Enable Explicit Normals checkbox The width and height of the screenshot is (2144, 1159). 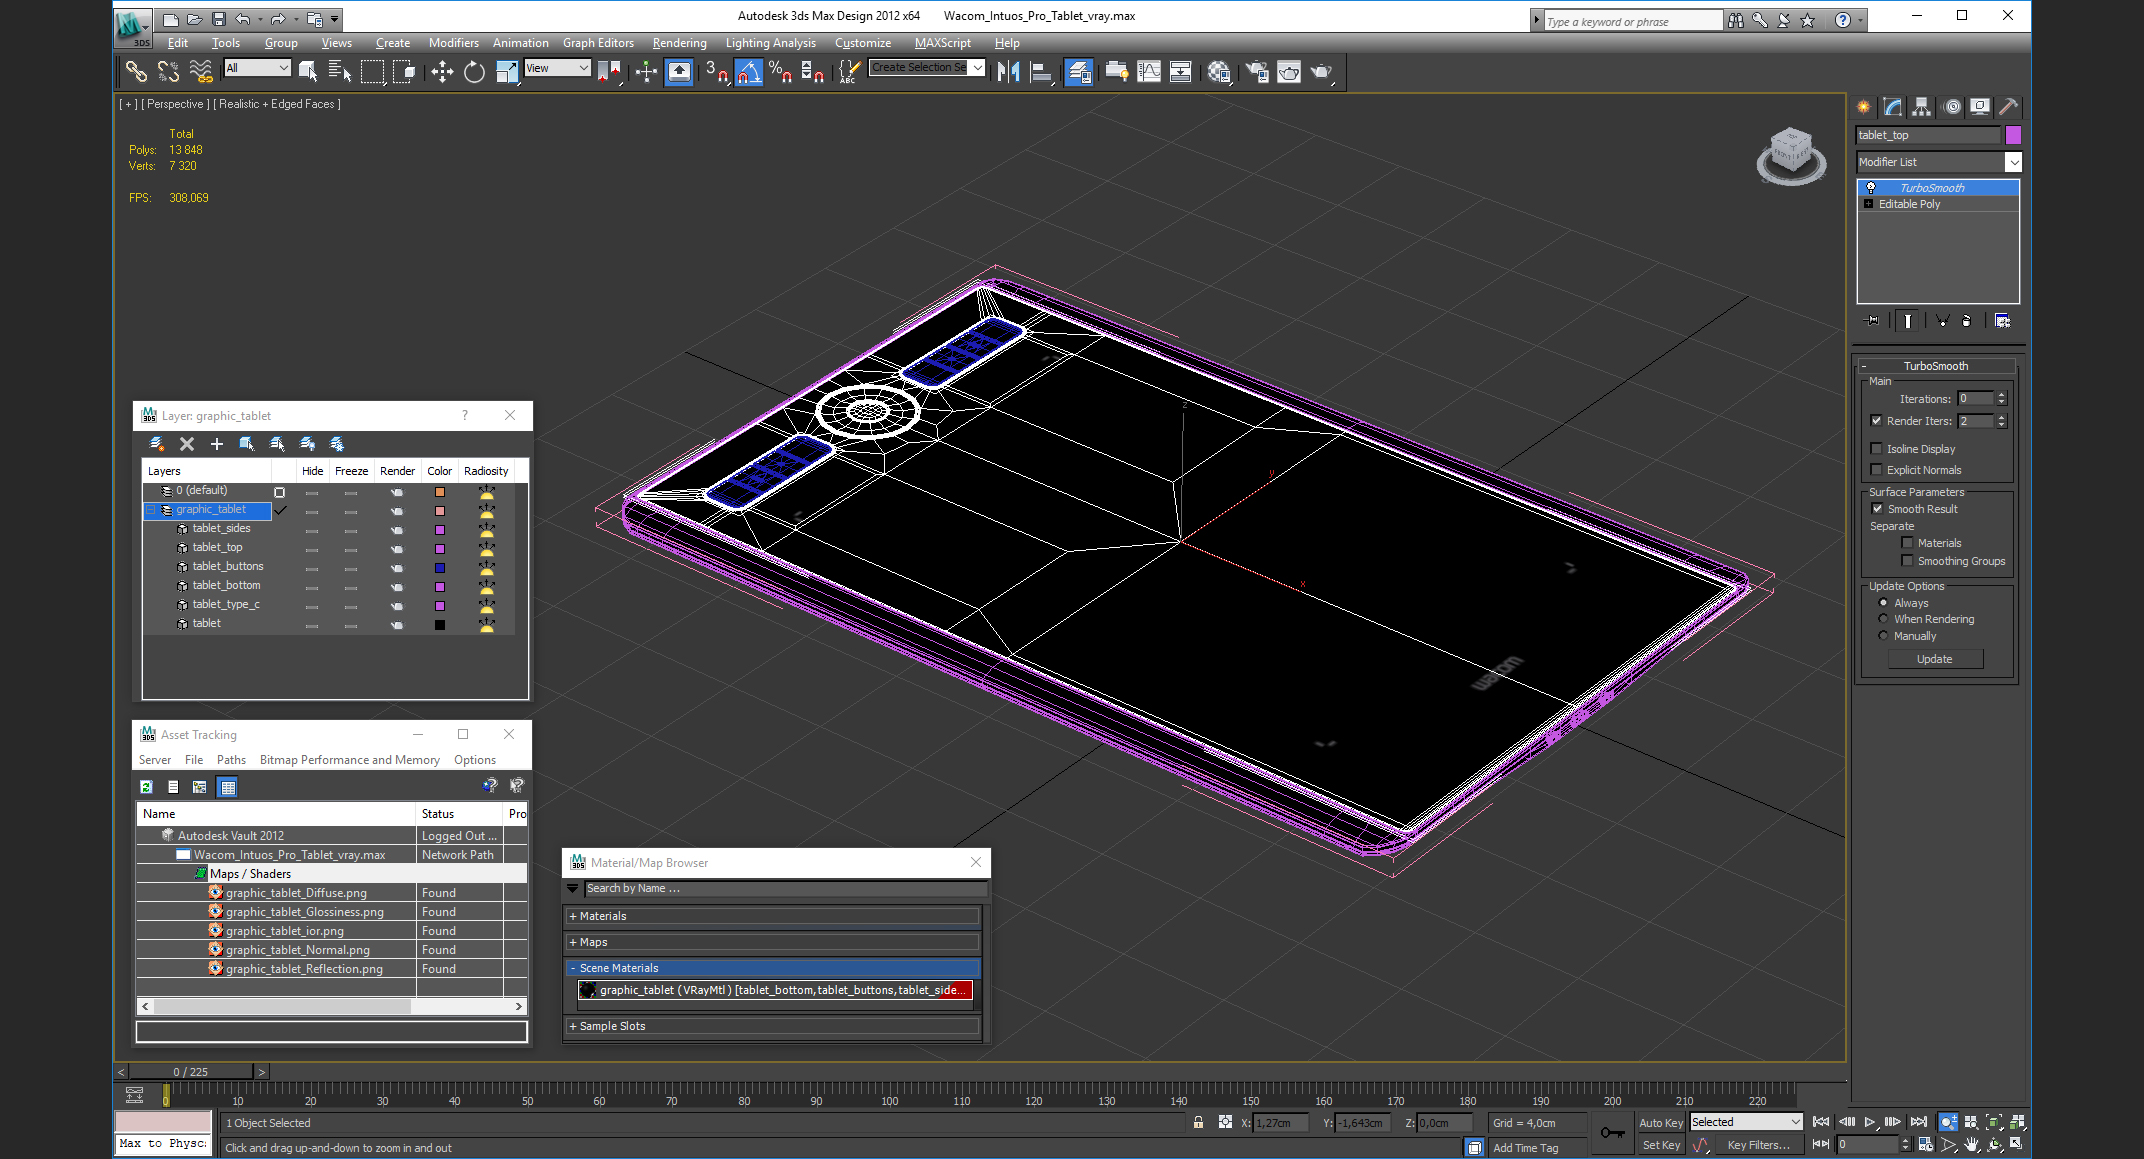point(1876,470)
